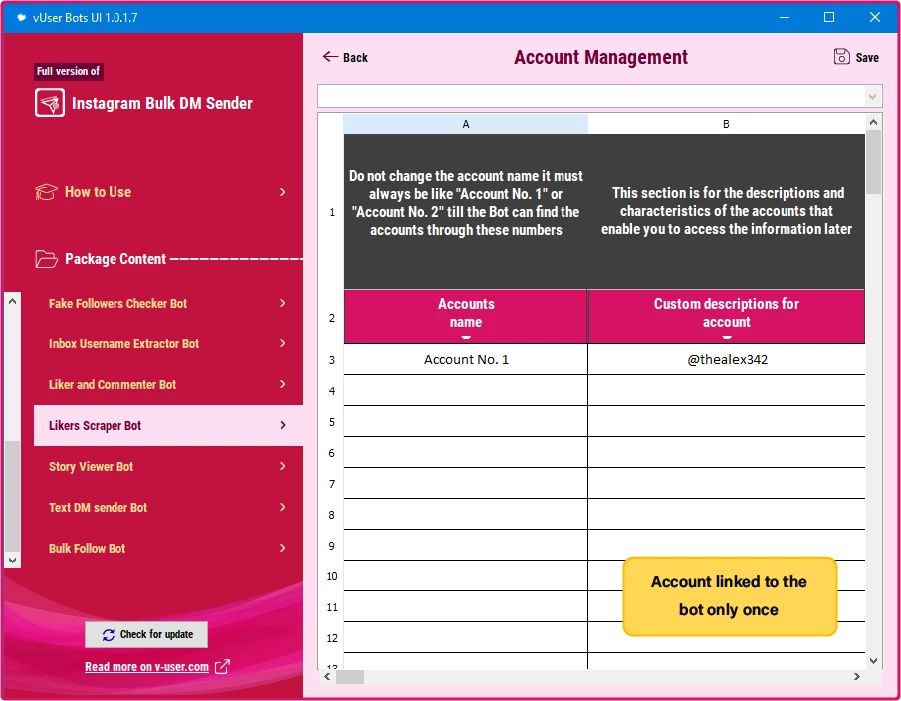
Task: Maximize the vUser Bots UI window
Action: point(829,17)
